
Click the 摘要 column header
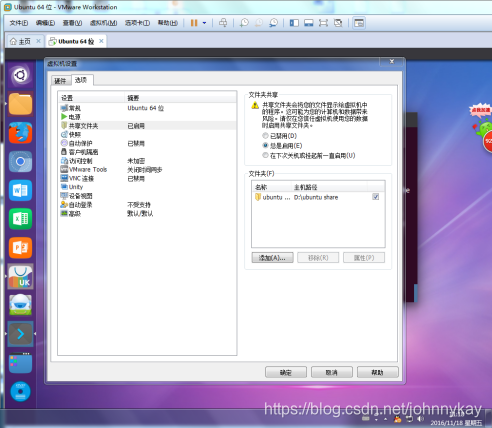180,98
